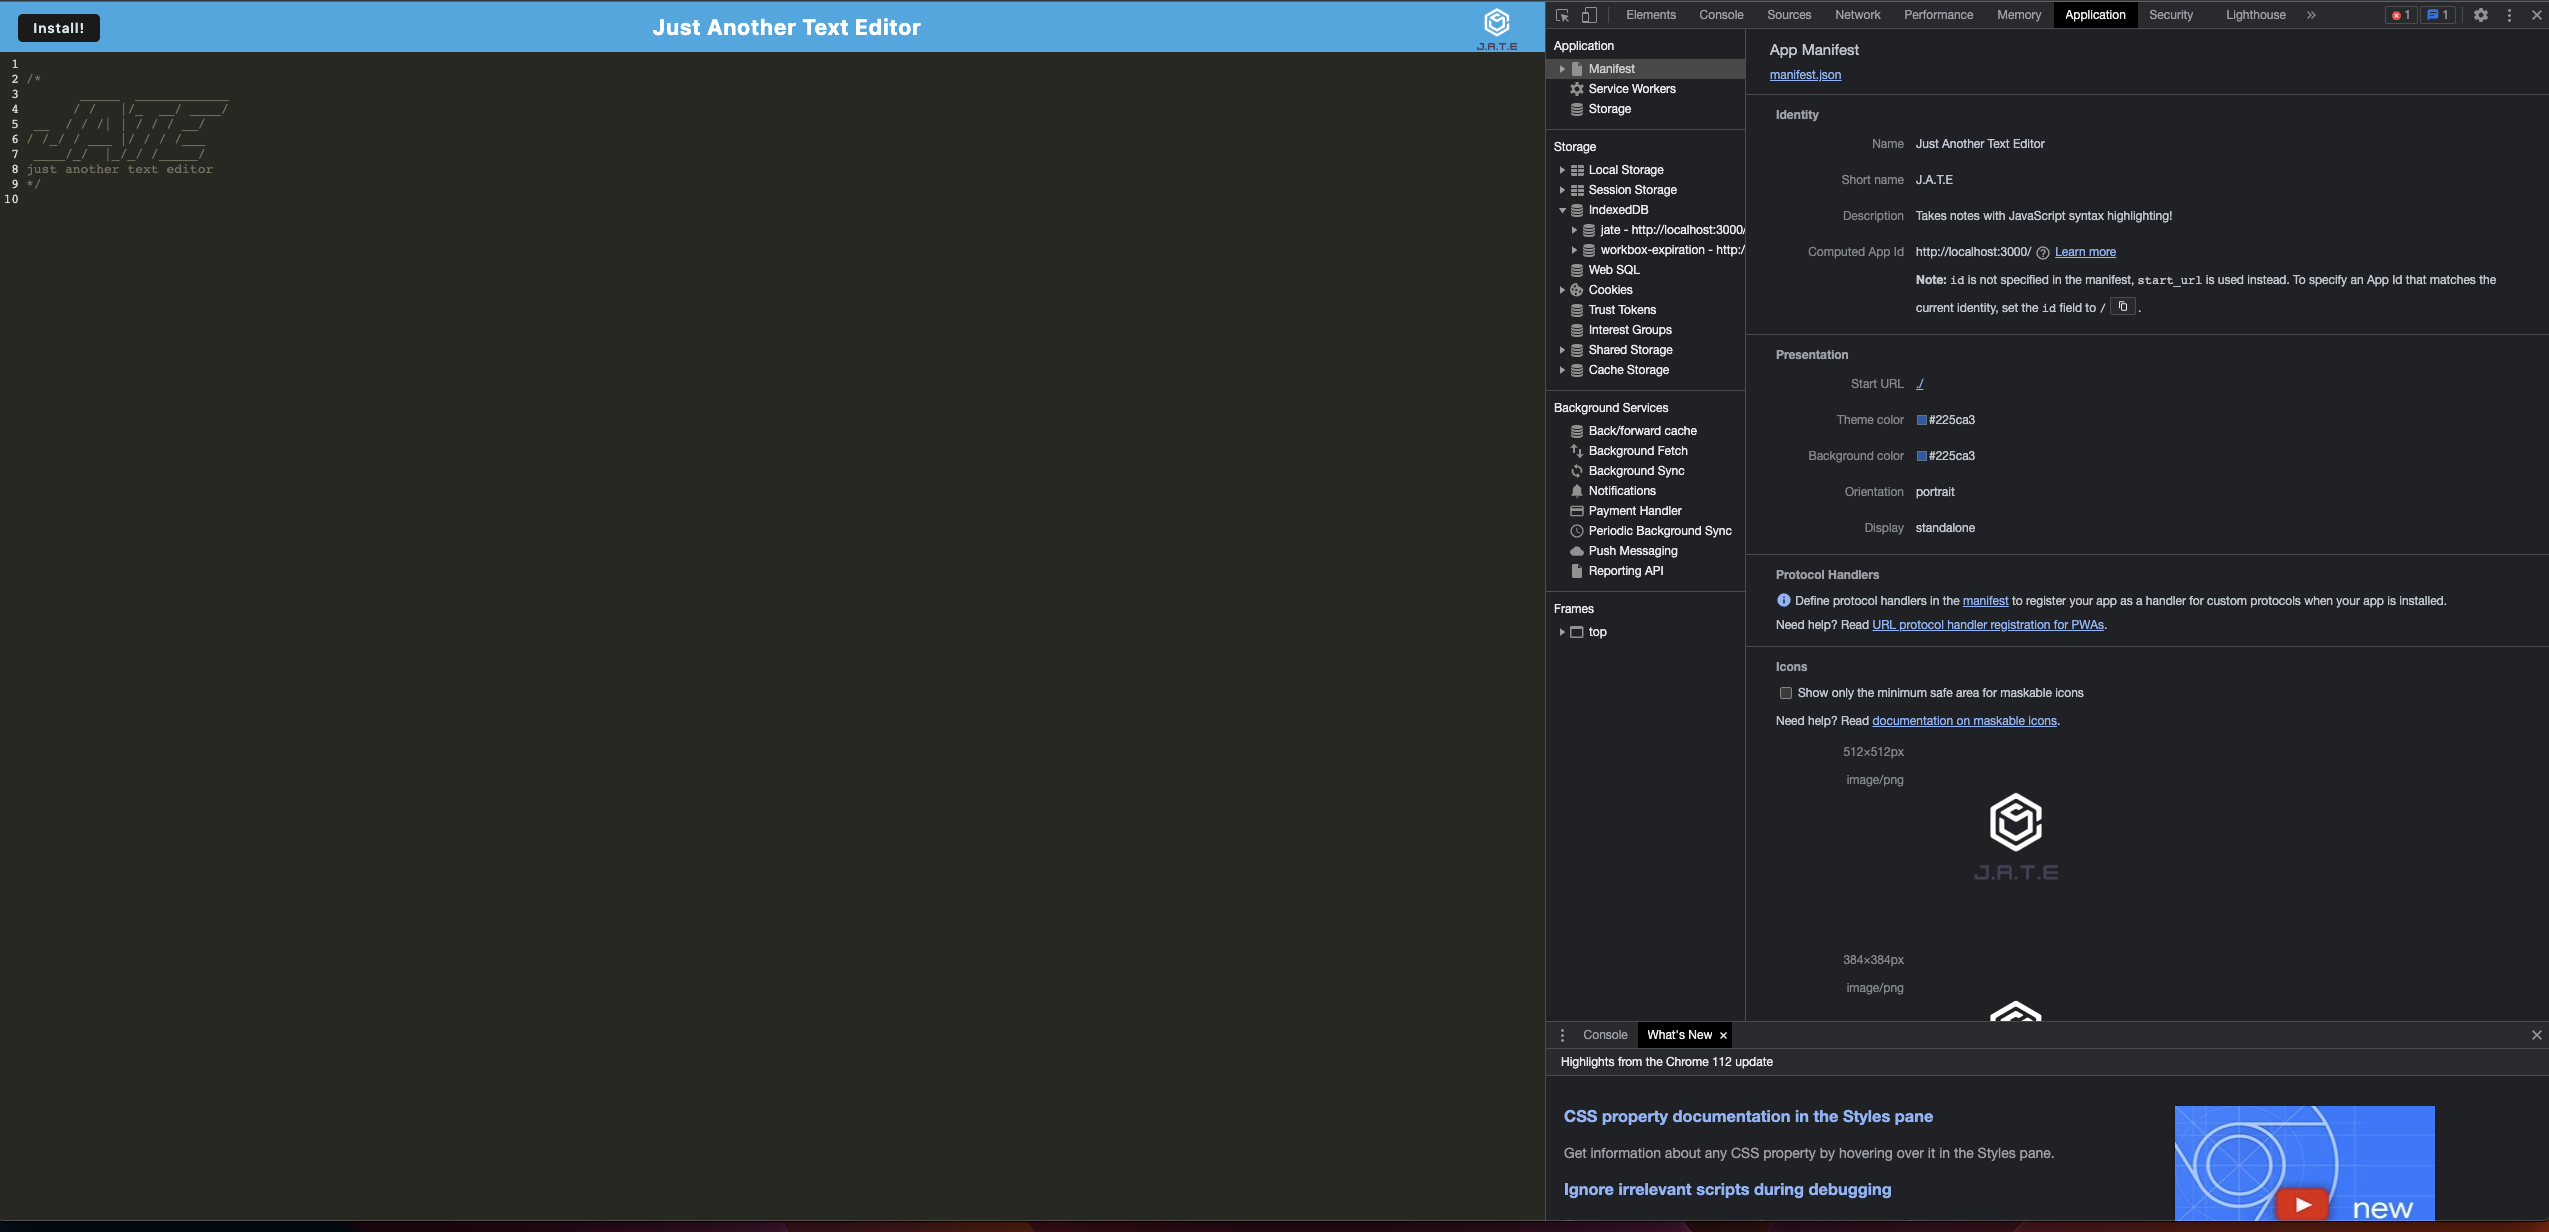The height and width of the screenshot is (1232, 2549).
Task: Switch to the Network tab
Action: (1857, 14)
